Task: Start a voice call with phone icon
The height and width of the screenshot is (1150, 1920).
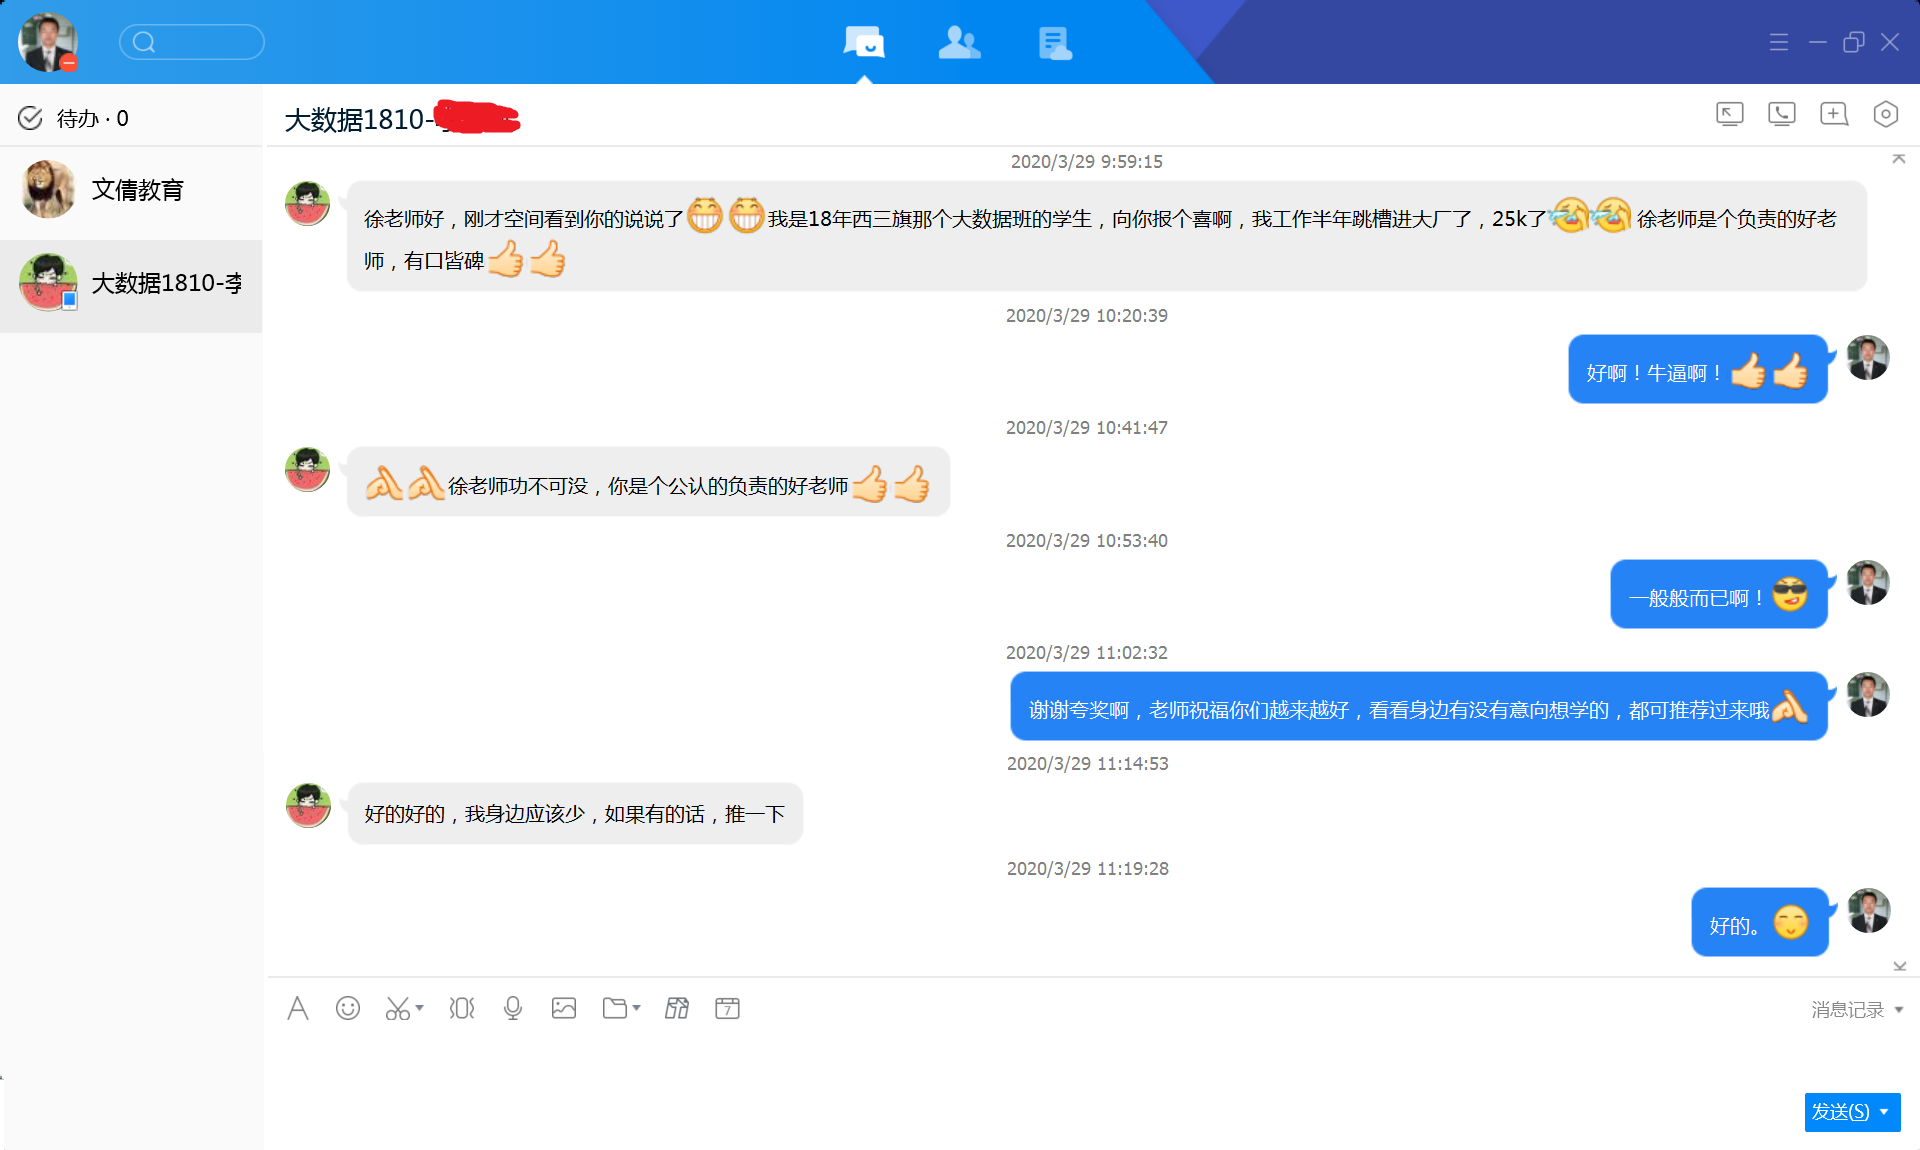Action: [1781, 114]
